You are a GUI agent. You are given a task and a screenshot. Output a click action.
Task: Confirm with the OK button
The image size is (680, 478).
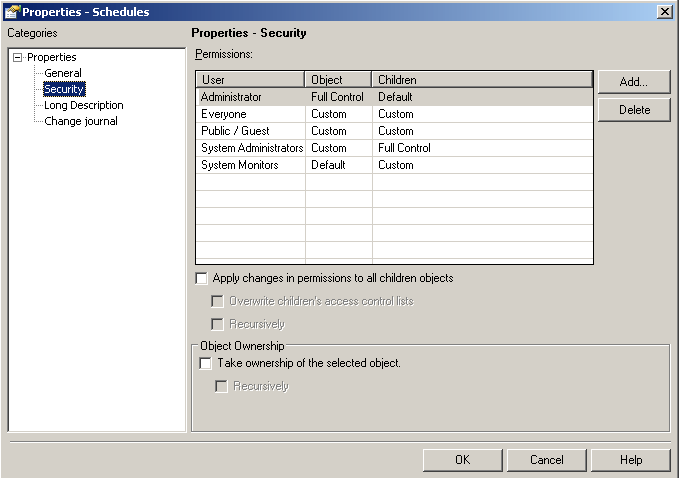pyautogui.click(x=462, y=460)
